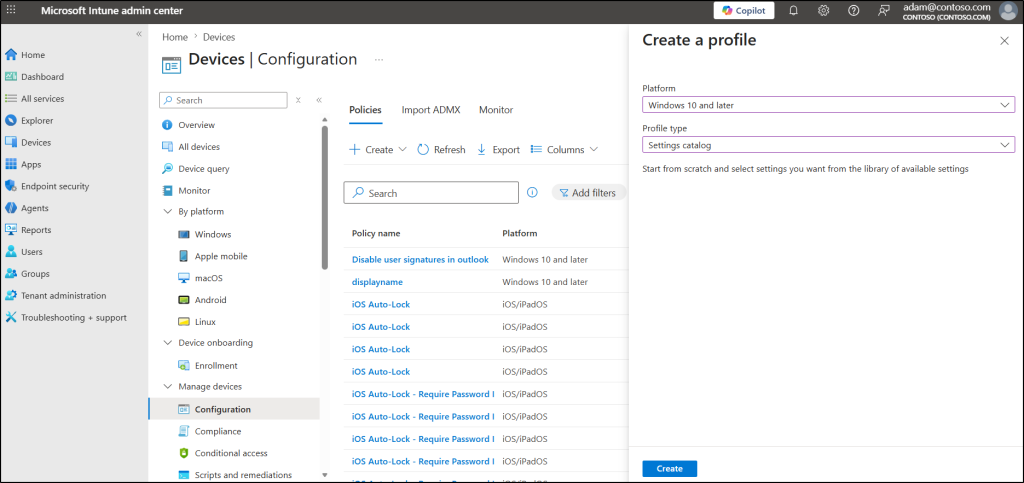Viewport: 1024px width, 483px height.
Task: Switch to the Monitor tab
Action: (496, 110)
